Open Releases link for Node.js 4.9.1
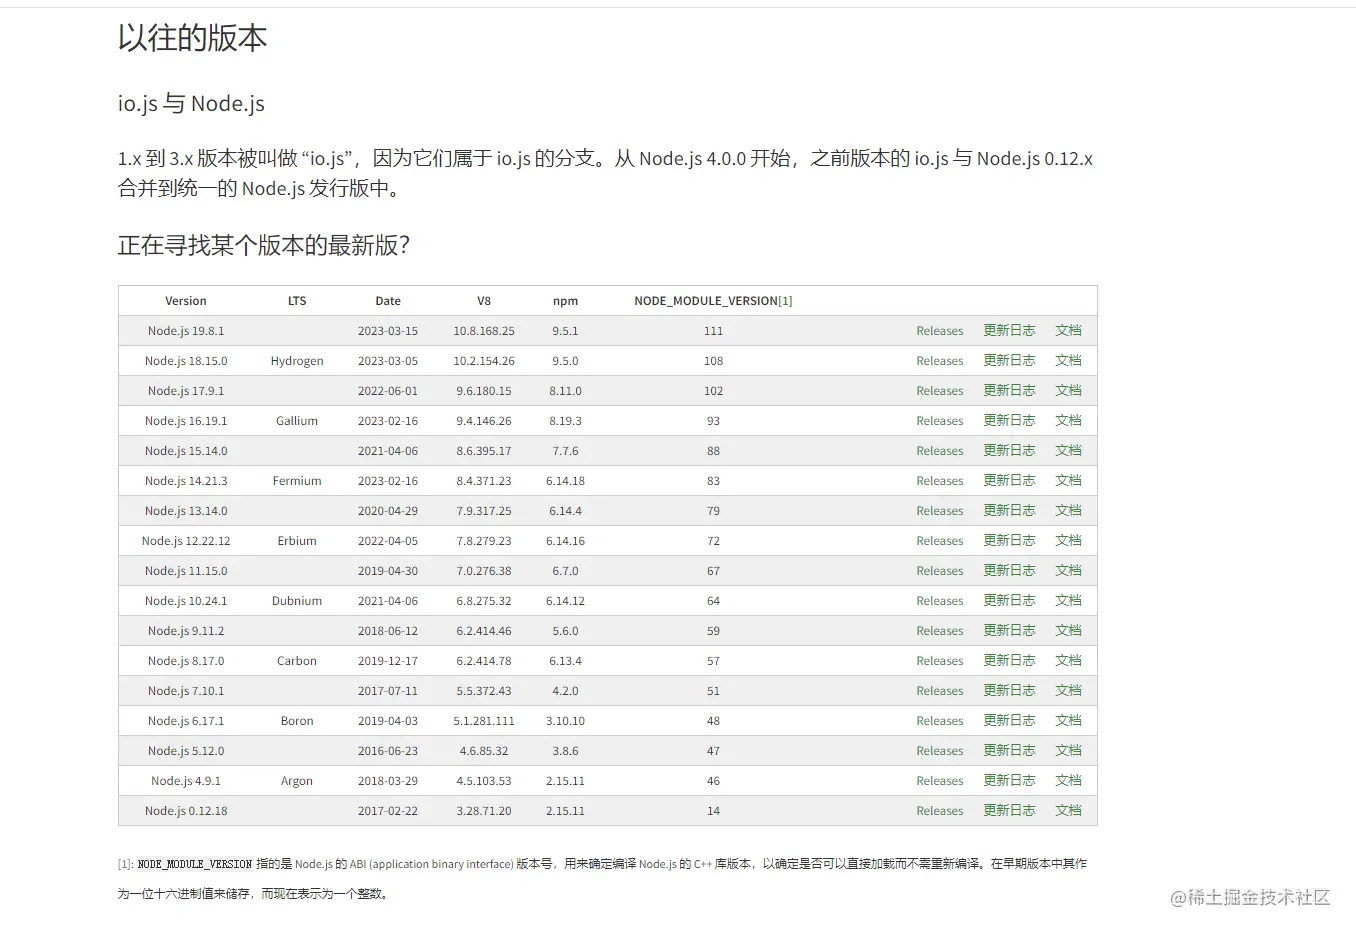This screenshot has height=933, width=1356. coord(939,781)
